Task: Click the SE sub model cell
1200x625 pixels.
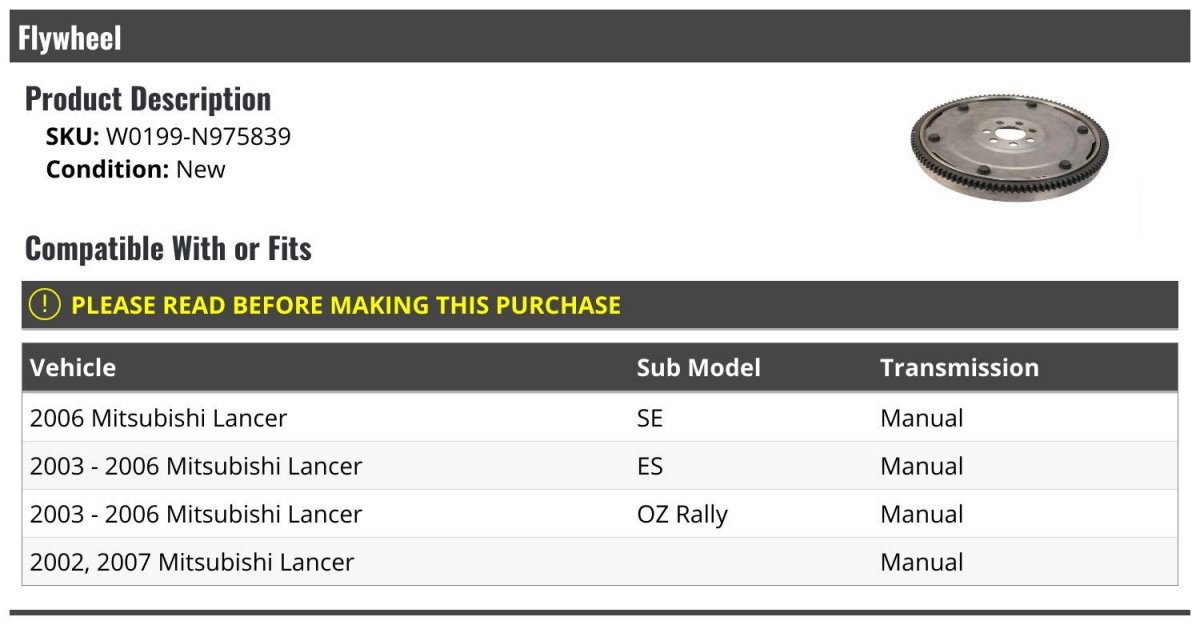Action: coord(650,418)
